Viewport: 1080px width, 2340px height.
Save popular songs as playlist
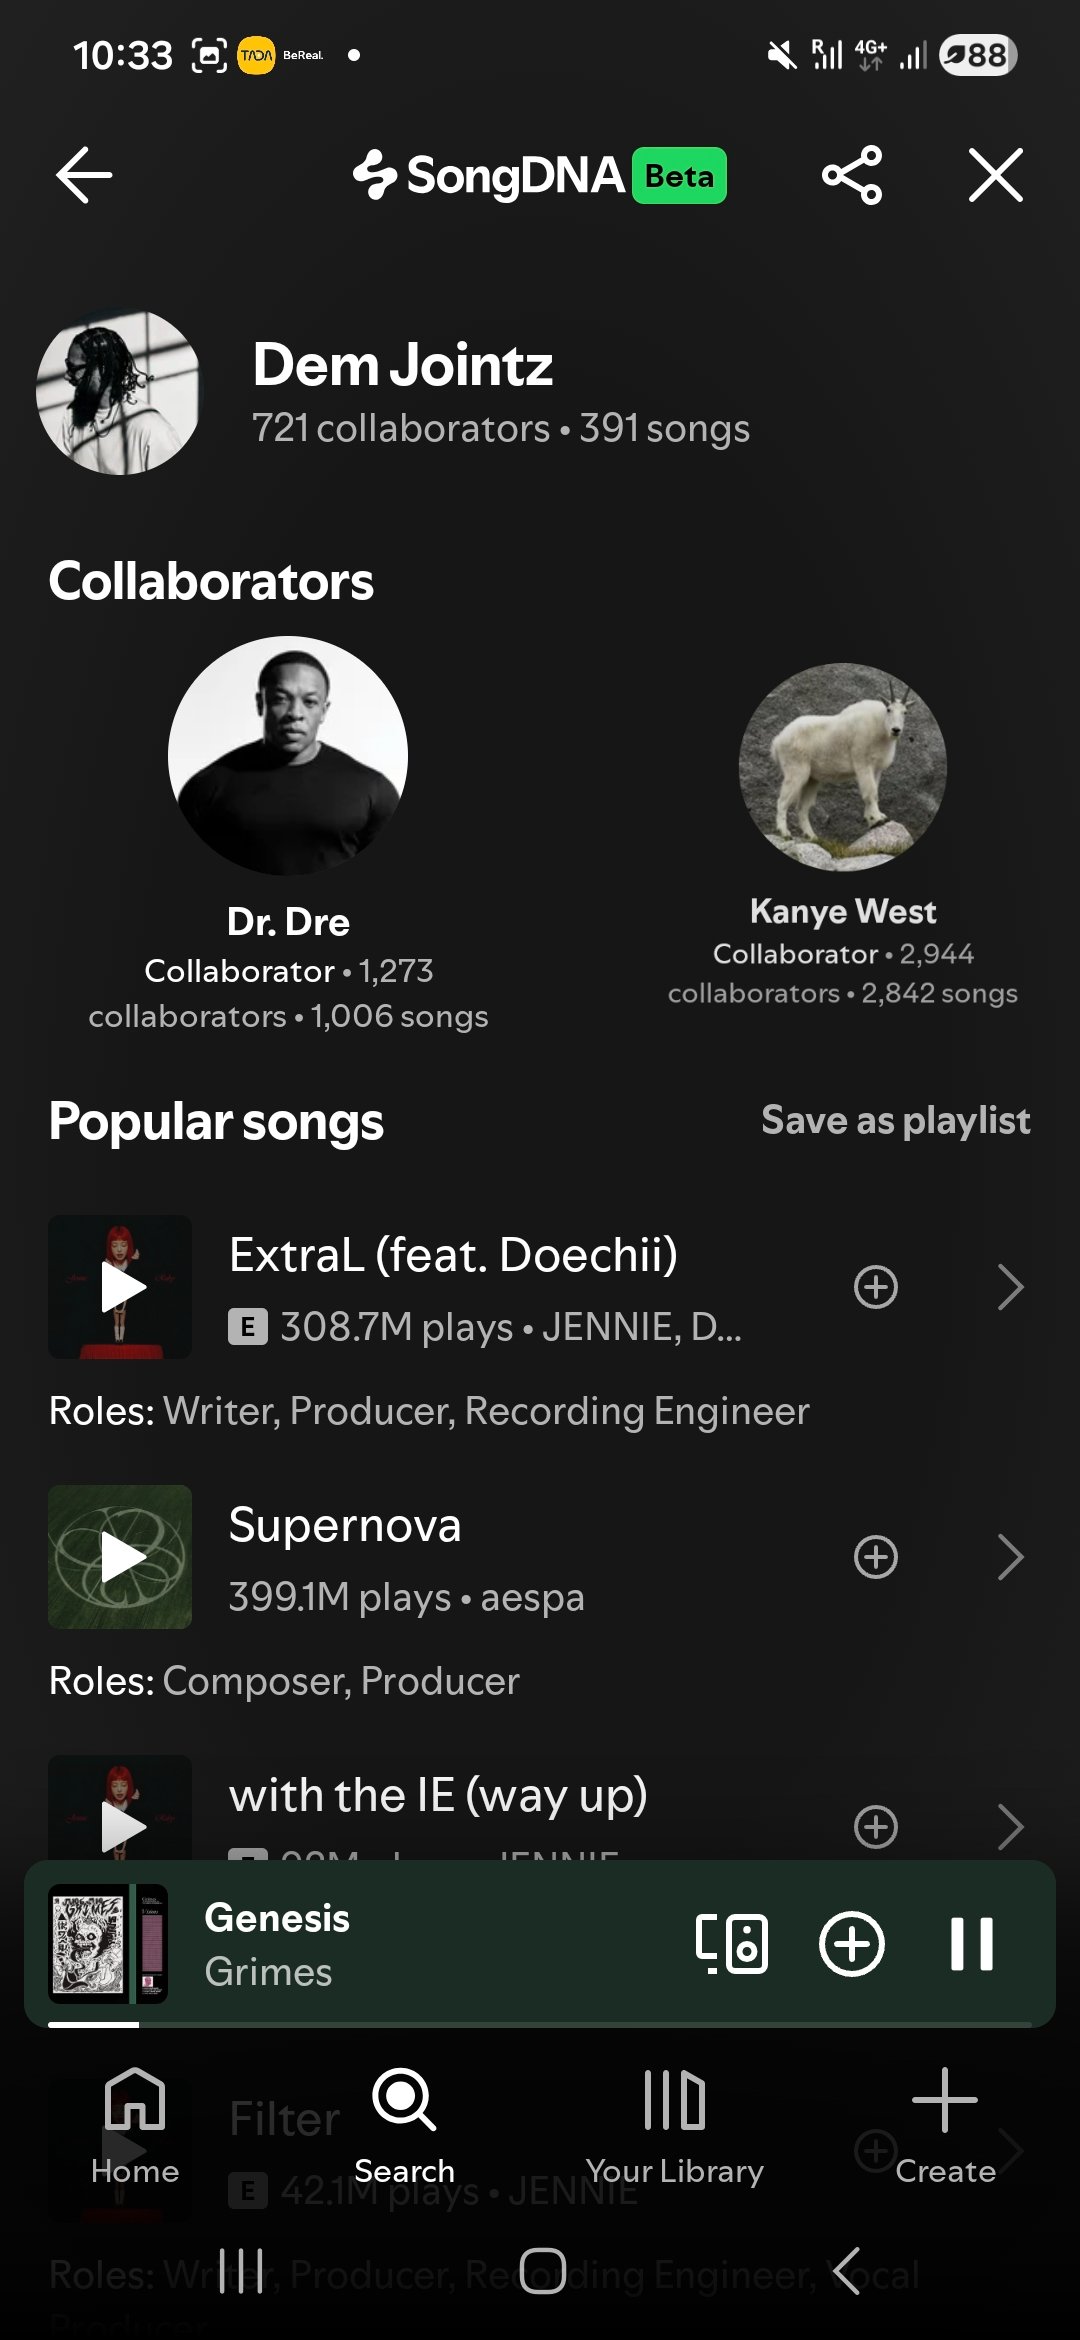(895, 1121)
